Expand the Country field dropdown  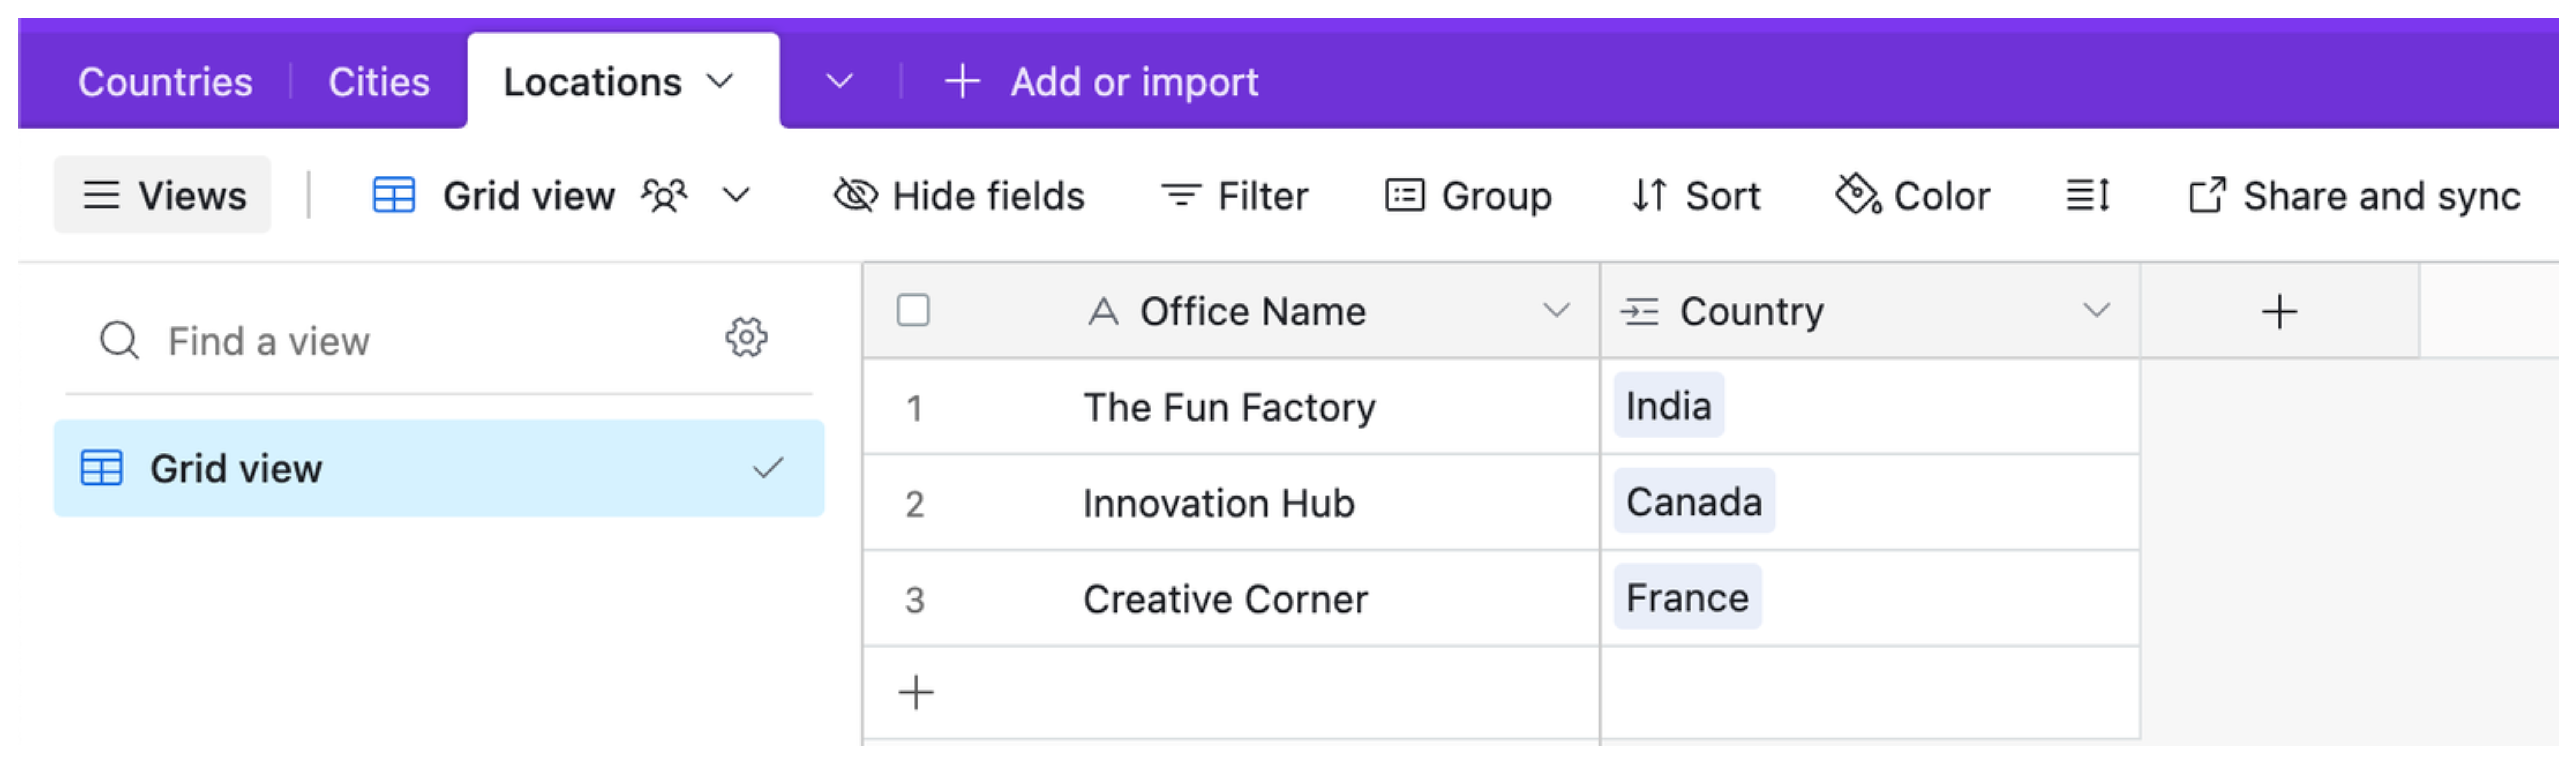coord(2096,310)
